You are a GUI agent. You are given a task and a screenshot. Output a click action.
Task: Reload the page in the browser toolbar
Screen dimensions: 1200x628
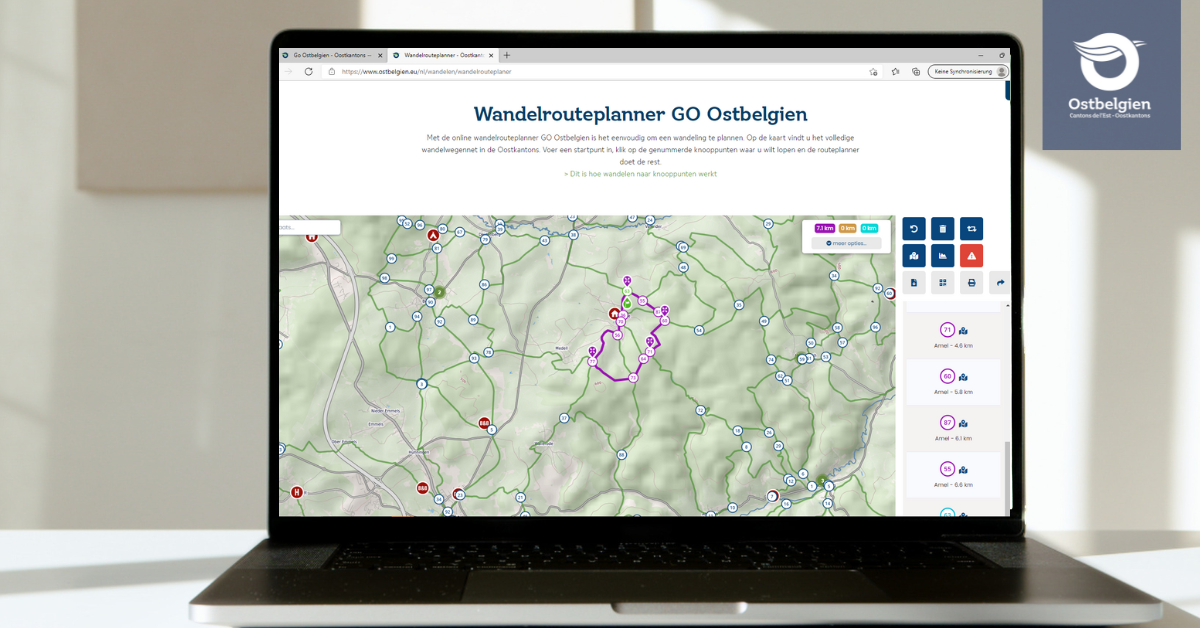pyautogui.click(x=308, y=72)
